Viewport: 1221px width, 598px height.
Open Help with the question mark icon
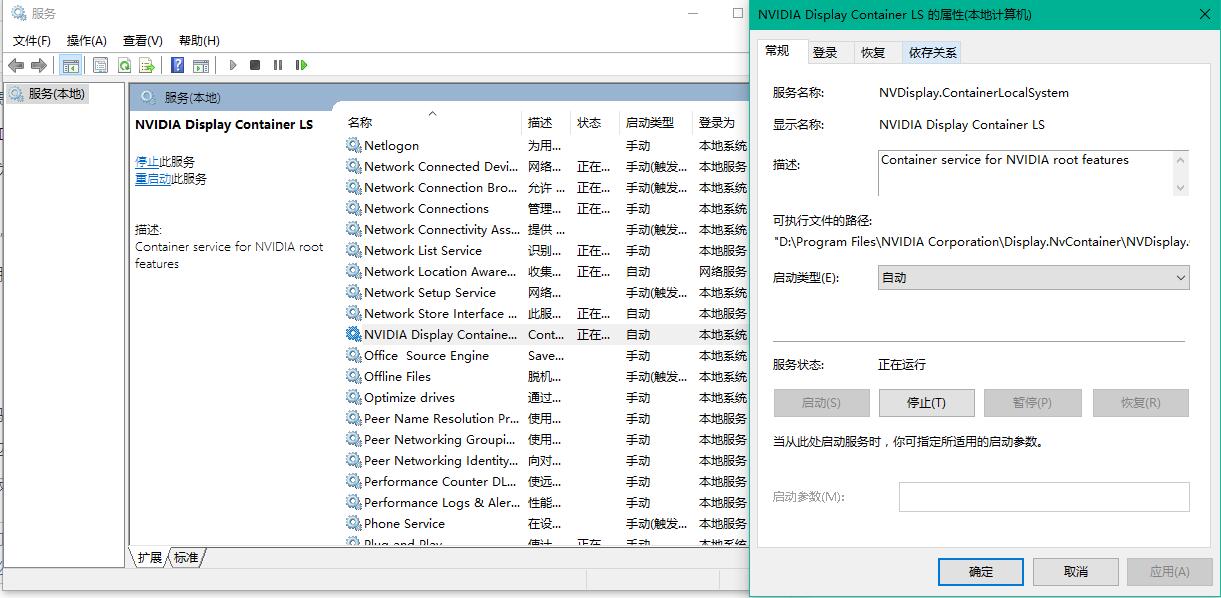[177, 65]
